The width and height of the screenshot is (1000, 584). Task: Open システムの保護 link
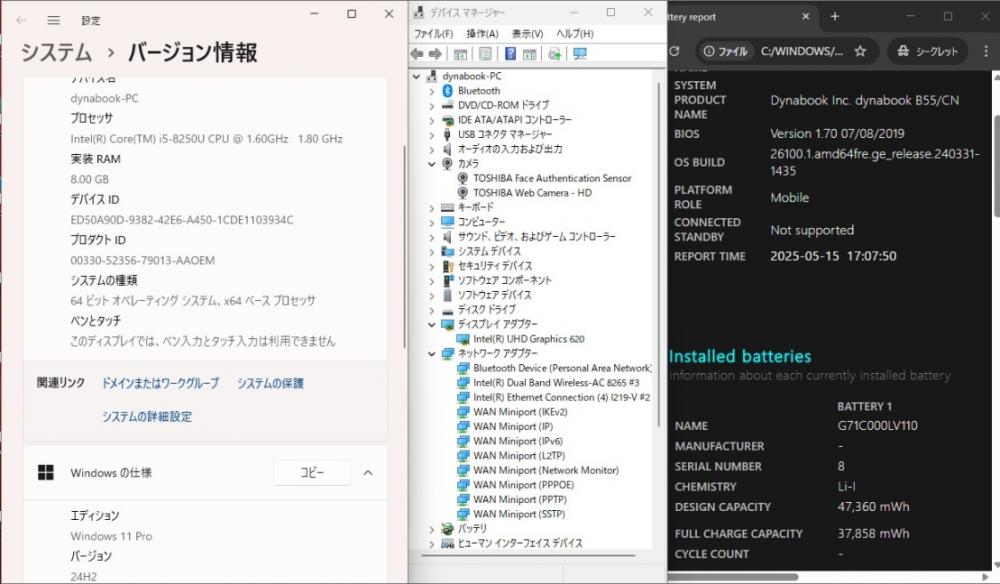coord(270,383)
